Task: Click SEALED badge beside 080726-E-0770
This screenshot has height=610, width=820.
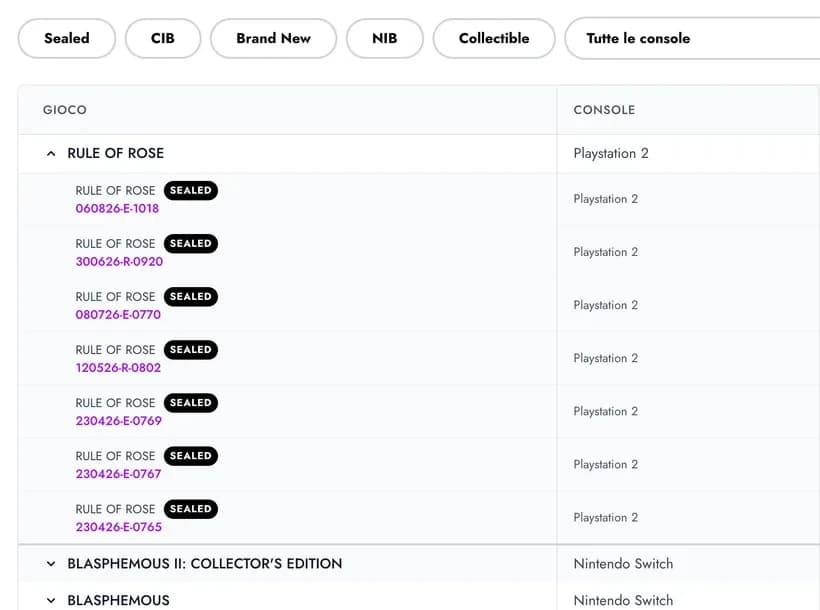Action: pyautogui.click(x=191, y=297)
